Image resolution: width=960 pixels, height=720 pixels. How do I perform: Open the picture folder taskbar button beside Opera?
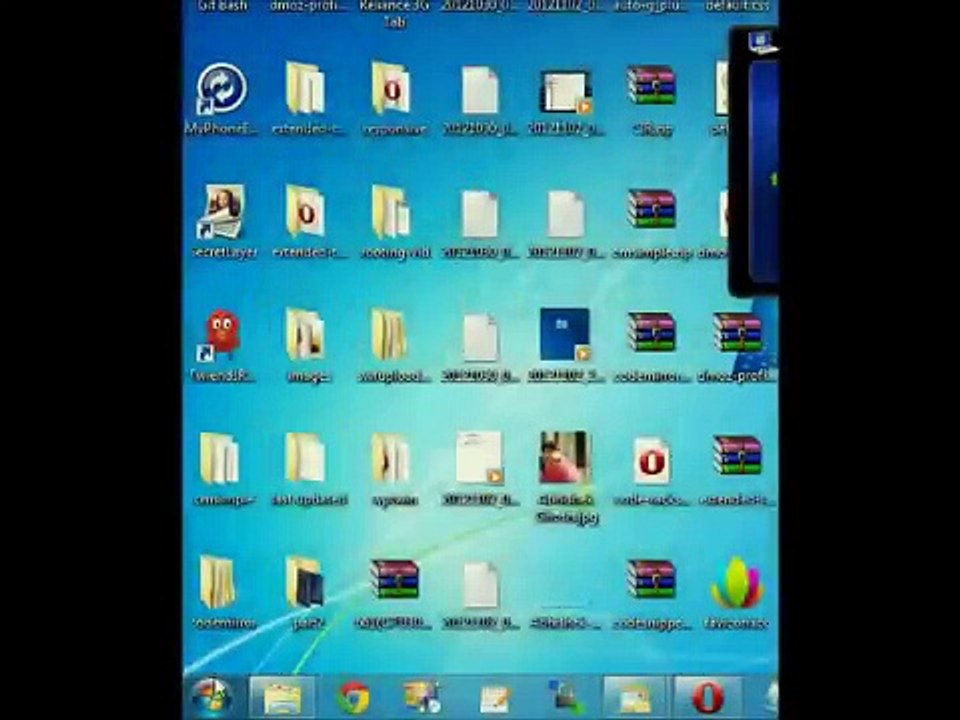[x=634, y=698]
